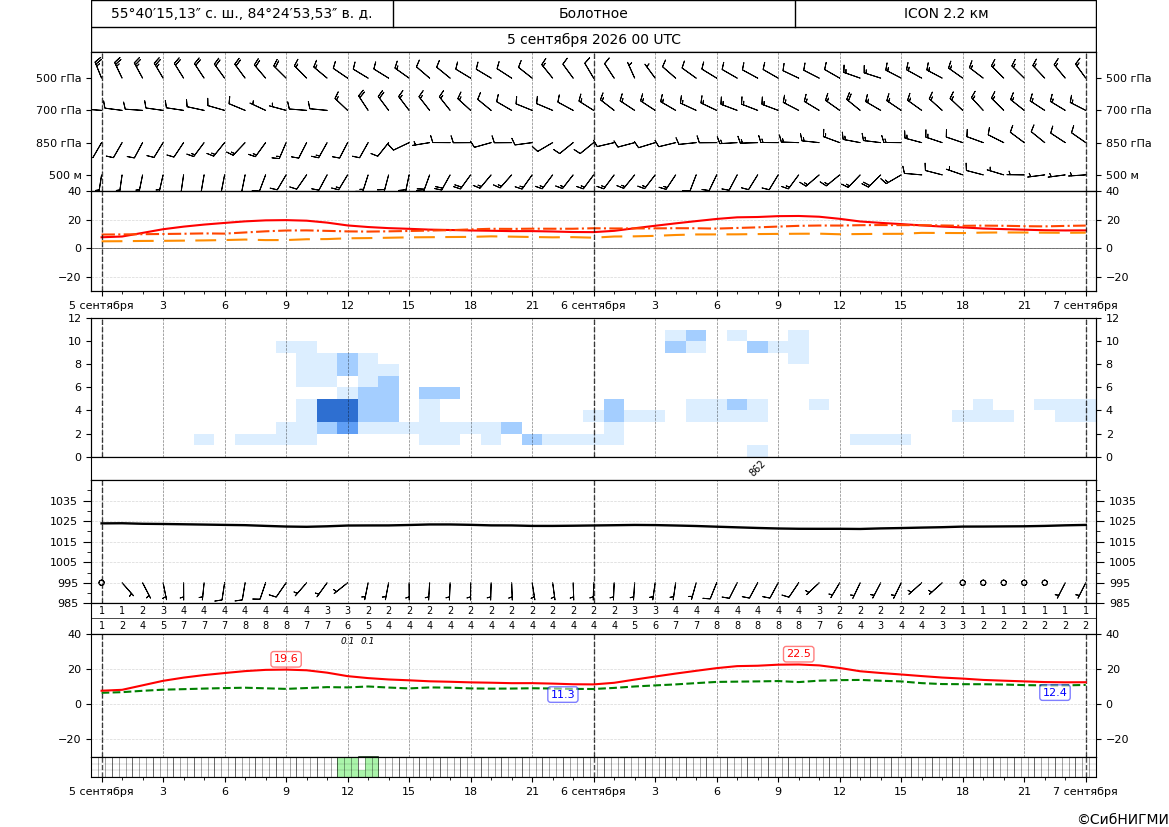The width and height of the screenshot is (1169, 827).
Task: Click the coordinates cell in the header
Action: coord(242,13)
